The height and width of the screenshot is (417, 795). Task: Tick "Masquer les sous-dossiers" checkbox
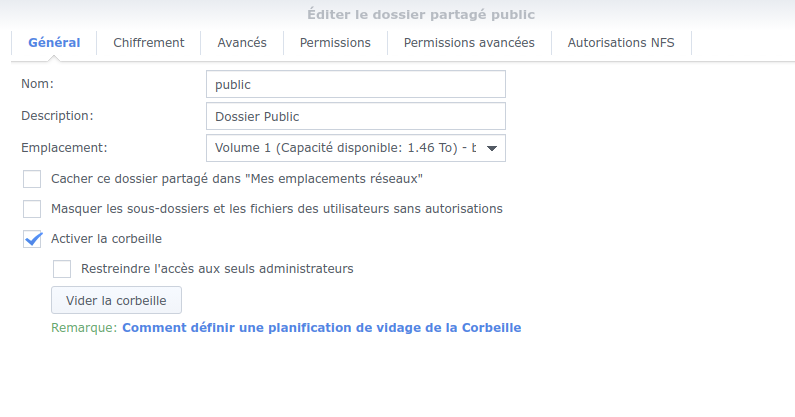pyautogui.click(x=32, y=209)
